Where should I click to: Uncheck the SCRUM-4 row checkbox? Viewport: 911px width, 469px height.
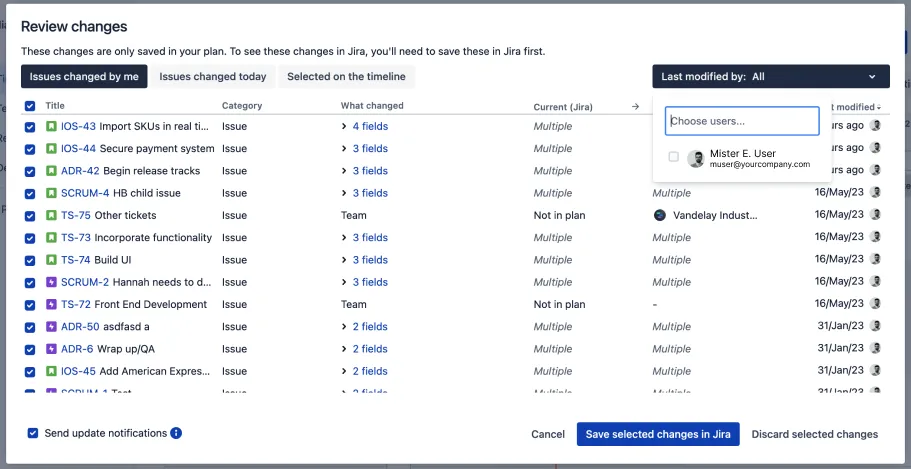tap(30, 194)
